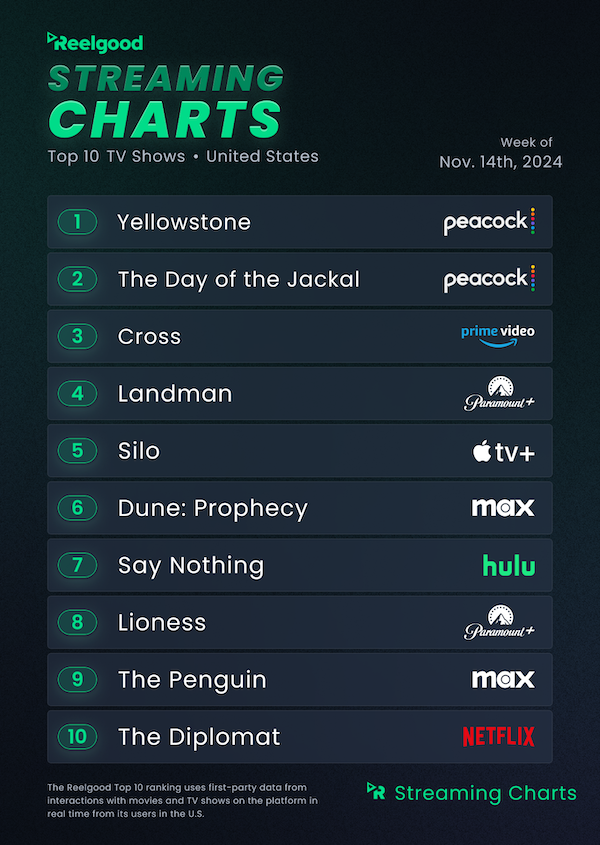The image size is (600, 845).
Task: Select the Yellowstone show title
Action: (184, 222)
